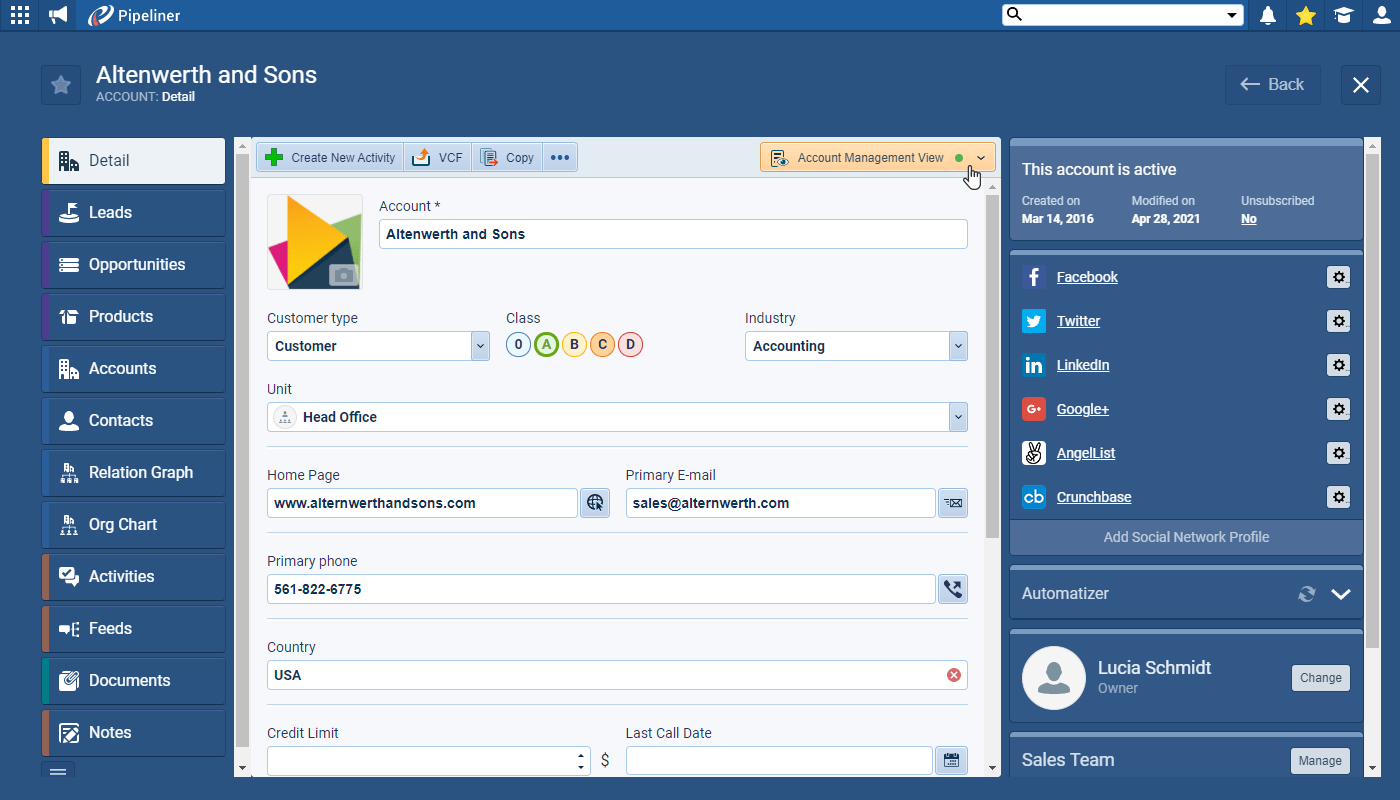The width and height of the screenshot is (1400, 800).
Task: Open more actions via the ellipsis icon
Action: 560,157
